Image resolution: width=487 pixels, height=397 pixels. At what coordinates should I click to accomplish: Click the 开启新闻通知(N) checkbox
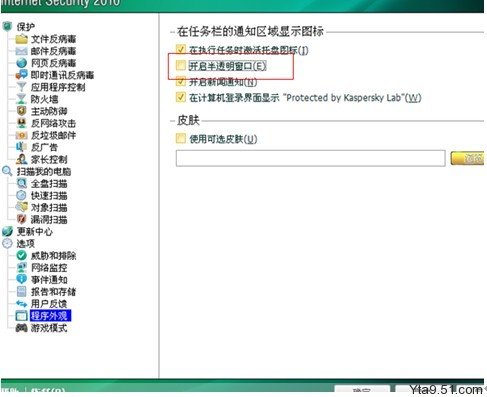[x=181, y=81]
